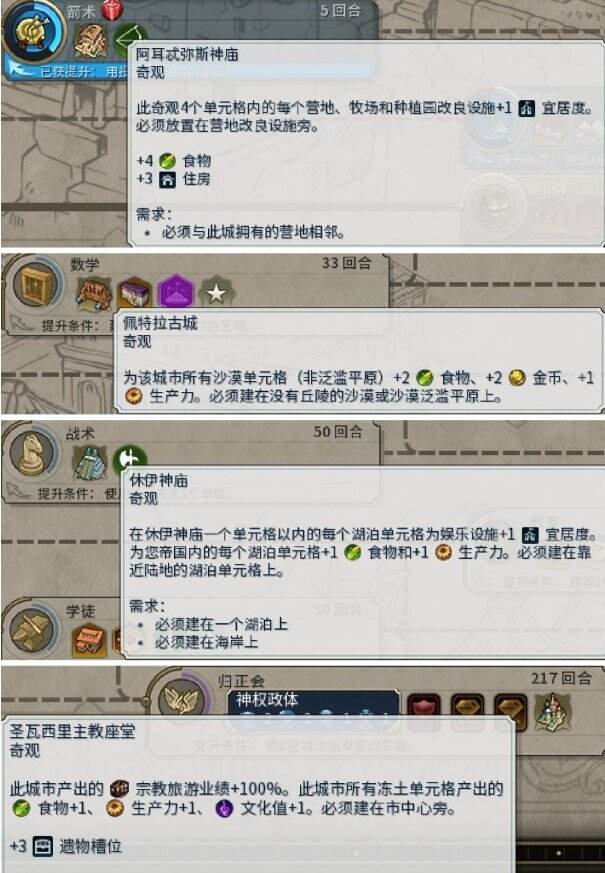Select the 战术 chess knight technology icon
The image size is (605, 873).
[x=35, y=454]
